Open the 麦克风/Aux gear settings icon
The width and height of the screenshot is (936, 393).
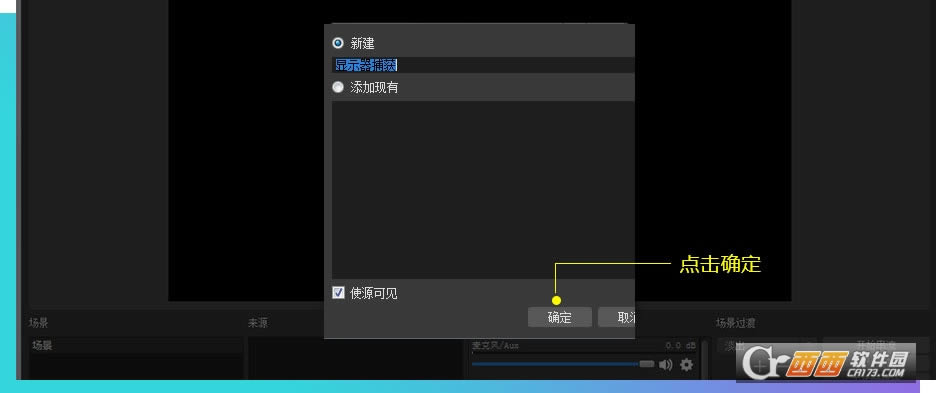(x=686, y=364)
